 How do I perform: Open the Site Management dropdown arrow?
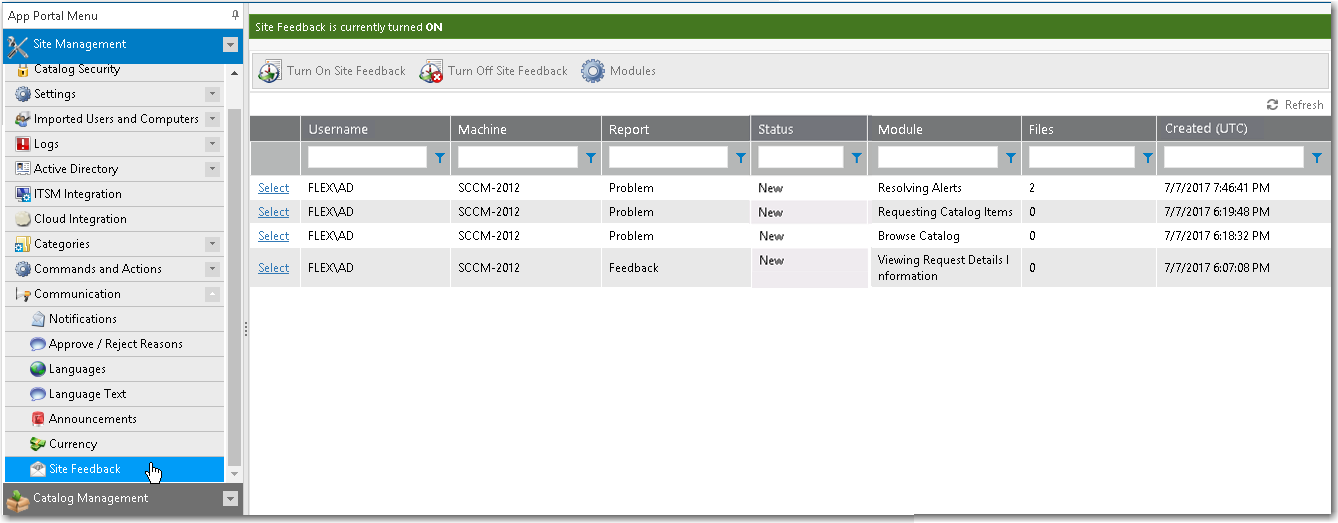(230, 44)
